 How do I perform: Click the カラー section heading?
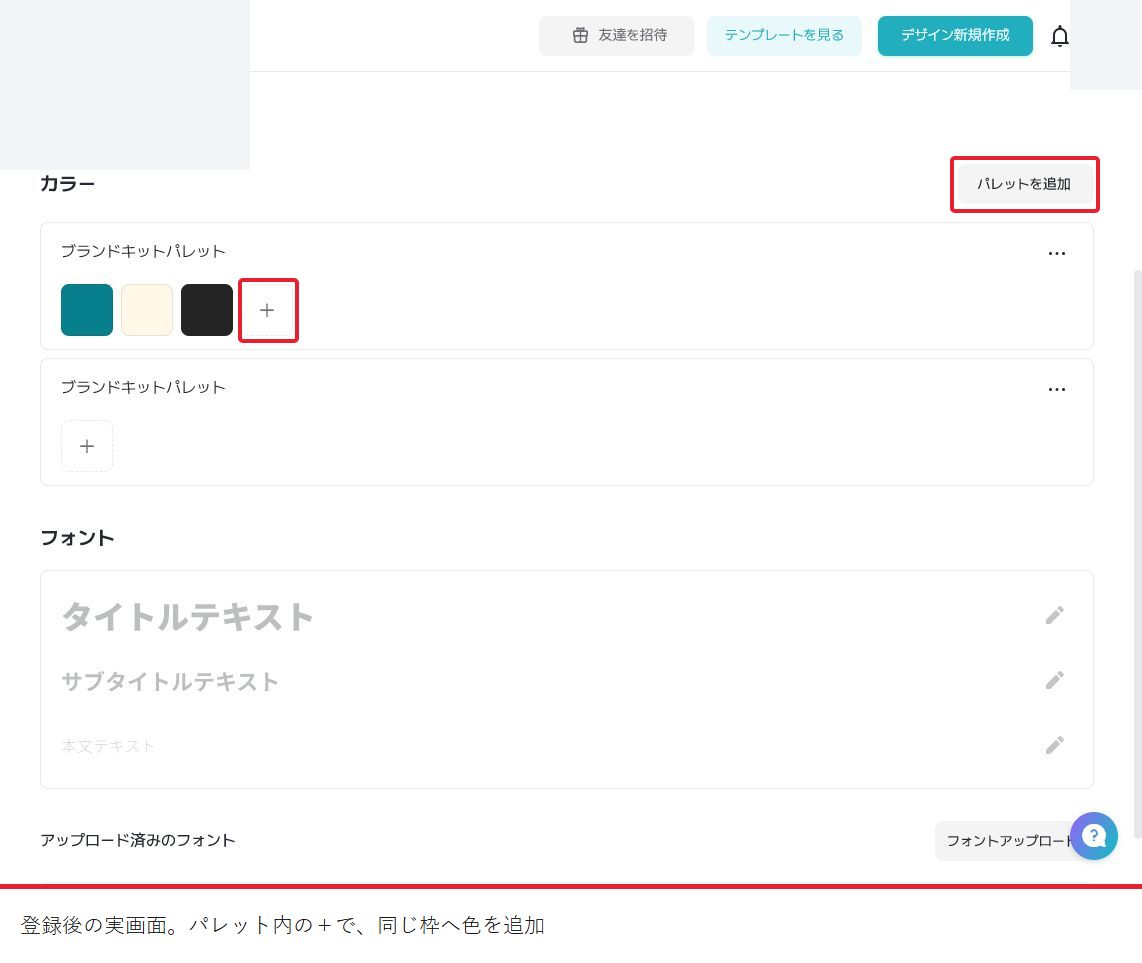click(x=68, y=184)
